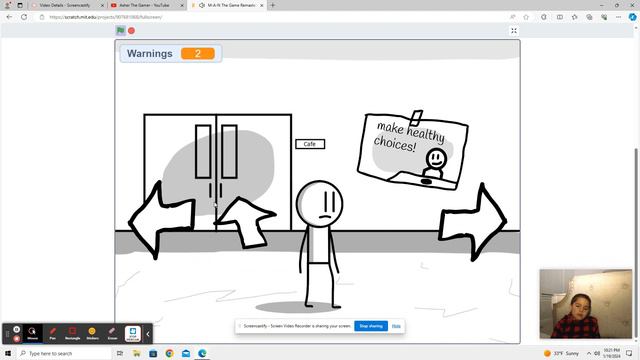Exit Scratch full screen mode
640x360 pixels.
point(514,31)
